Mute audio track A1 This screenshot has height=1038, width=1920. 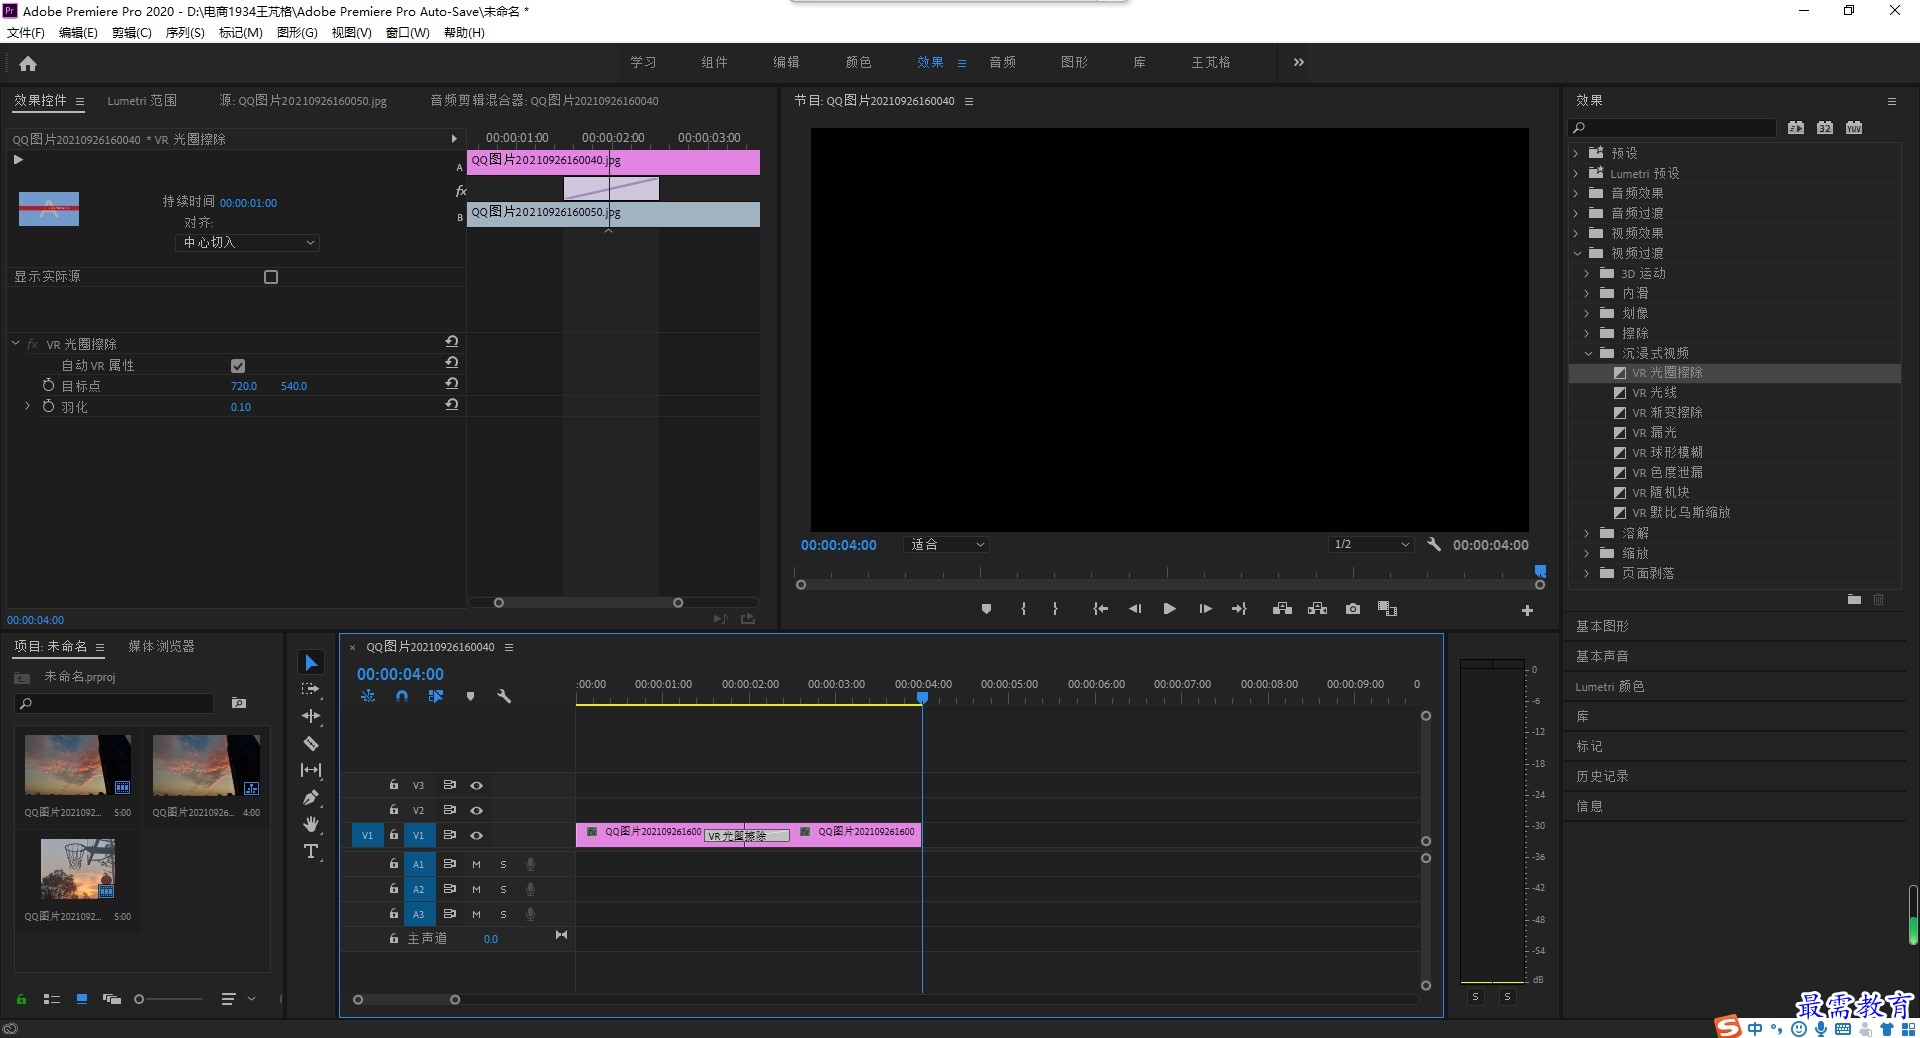pyautogui.click(x=476, y=864)
